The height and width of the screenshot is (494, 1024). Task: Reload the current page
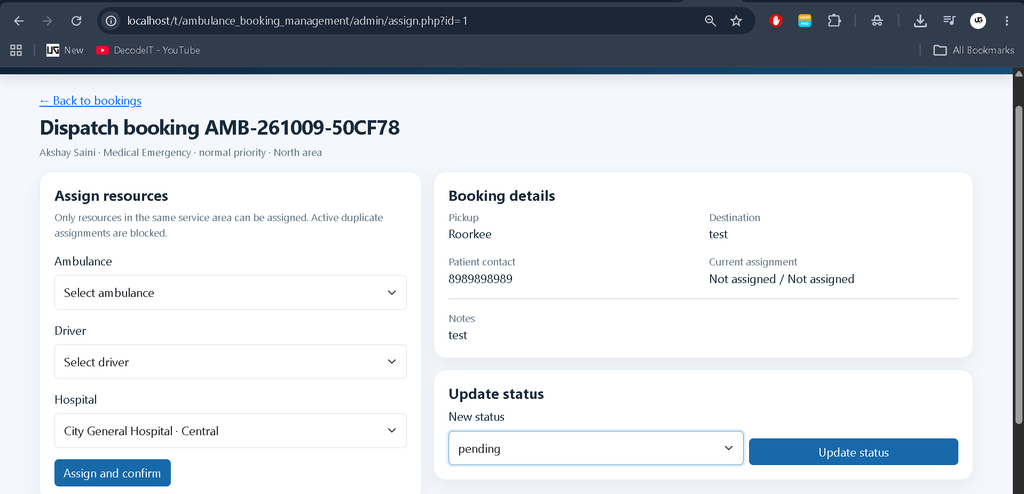pyautogui.click(x=76, y=21)
